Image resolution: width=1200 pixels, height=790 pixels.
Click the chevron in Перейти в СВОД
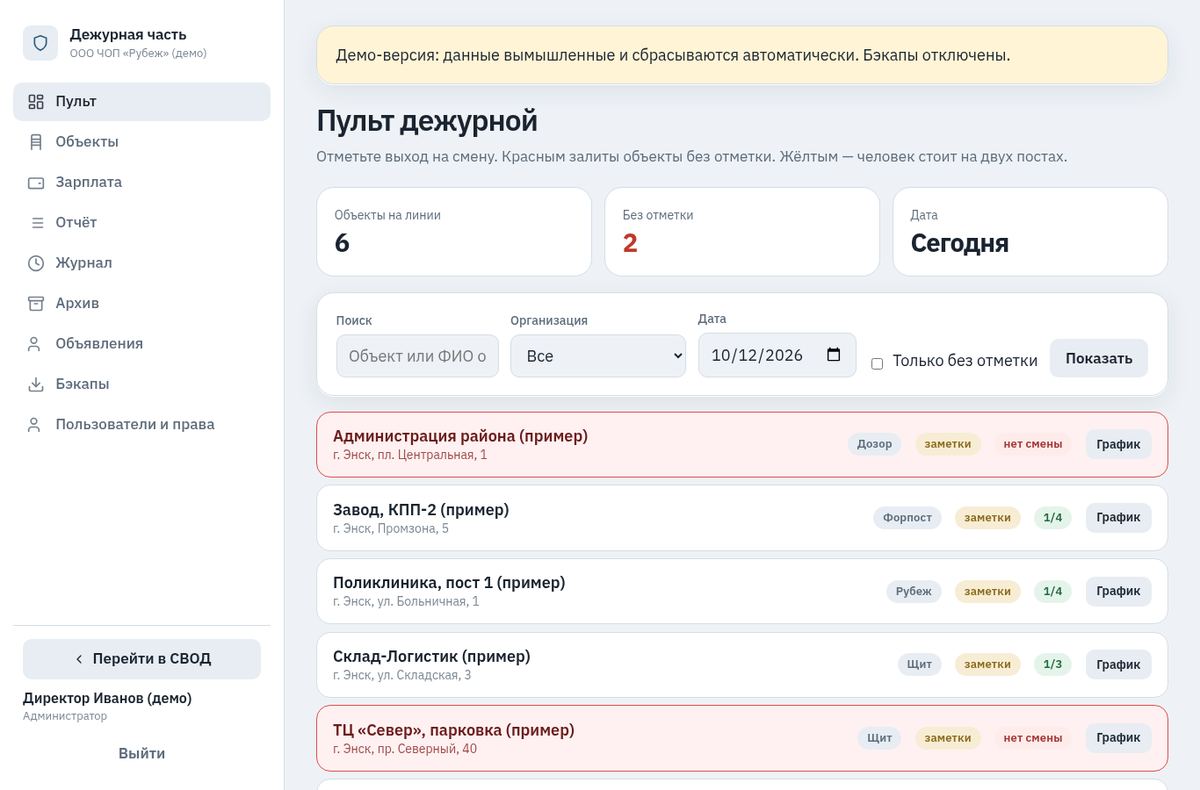[79, 659]
